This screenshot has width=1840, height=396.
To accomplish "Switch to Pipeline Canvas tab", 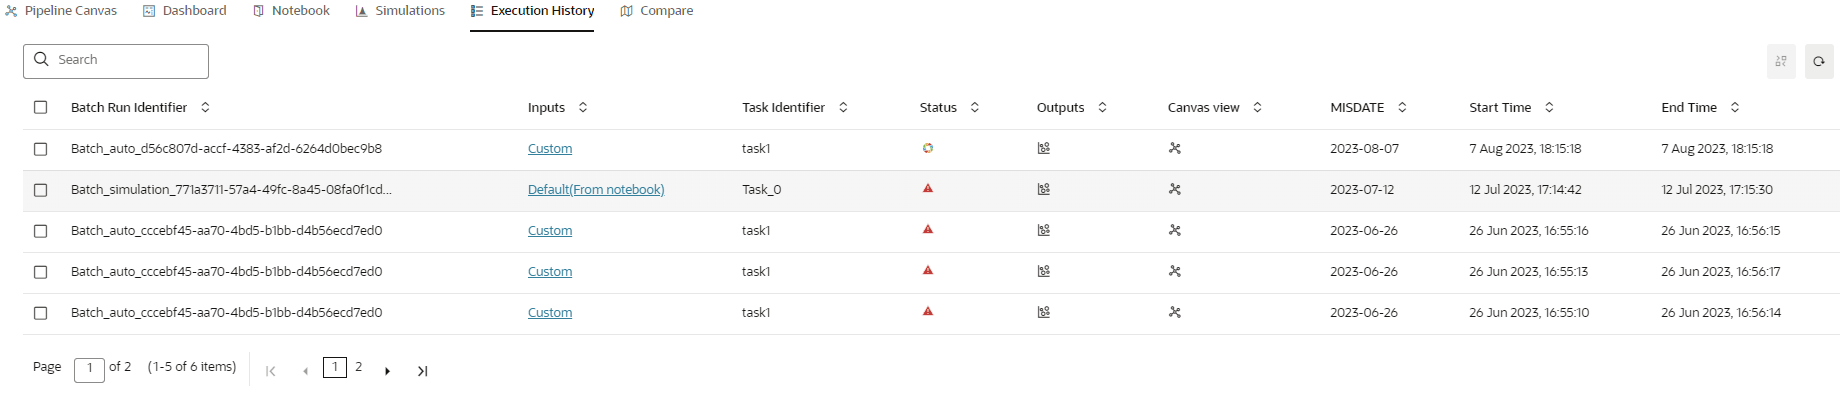I will tap(61, 11).
